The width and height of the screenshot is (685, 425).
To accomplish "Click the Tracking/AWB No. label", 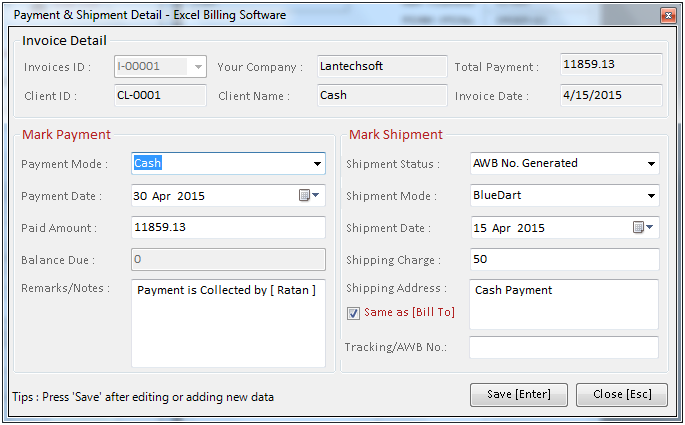I will point(396,347).
